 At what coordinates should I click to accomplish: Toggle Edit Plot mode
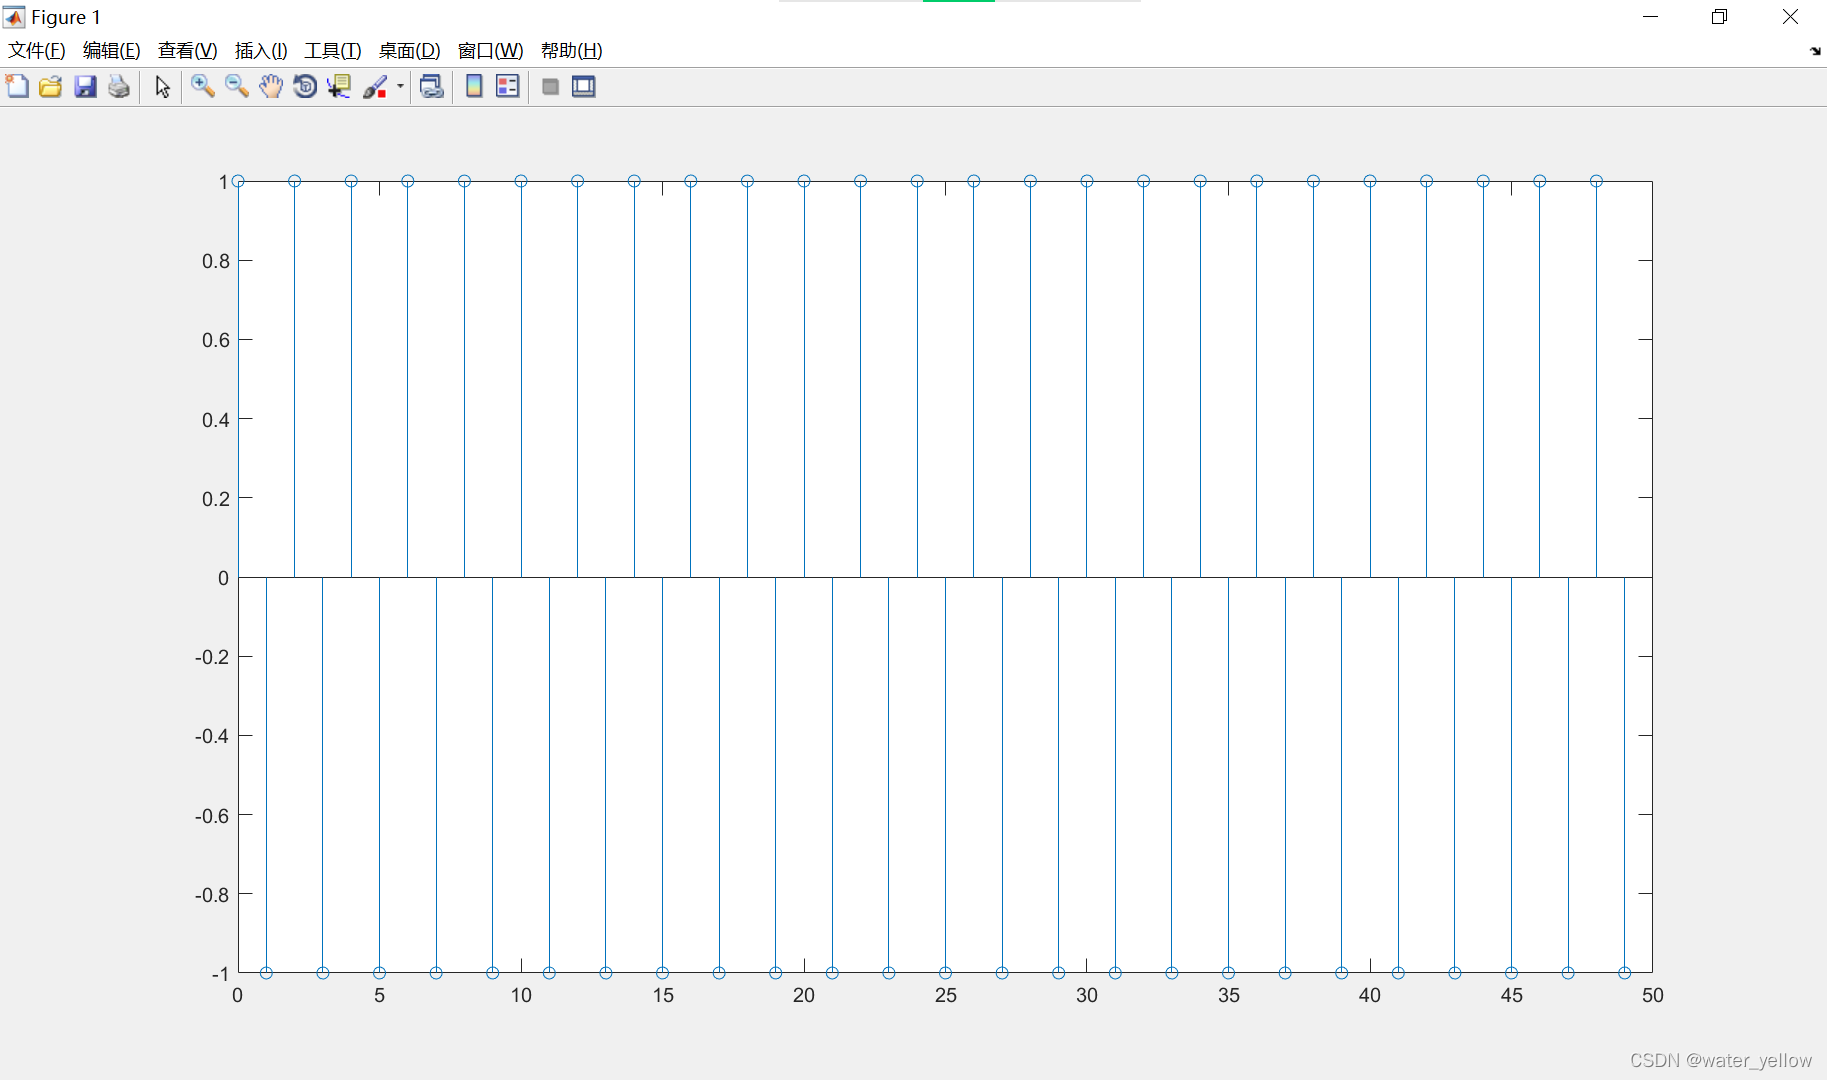click(161, 87)
